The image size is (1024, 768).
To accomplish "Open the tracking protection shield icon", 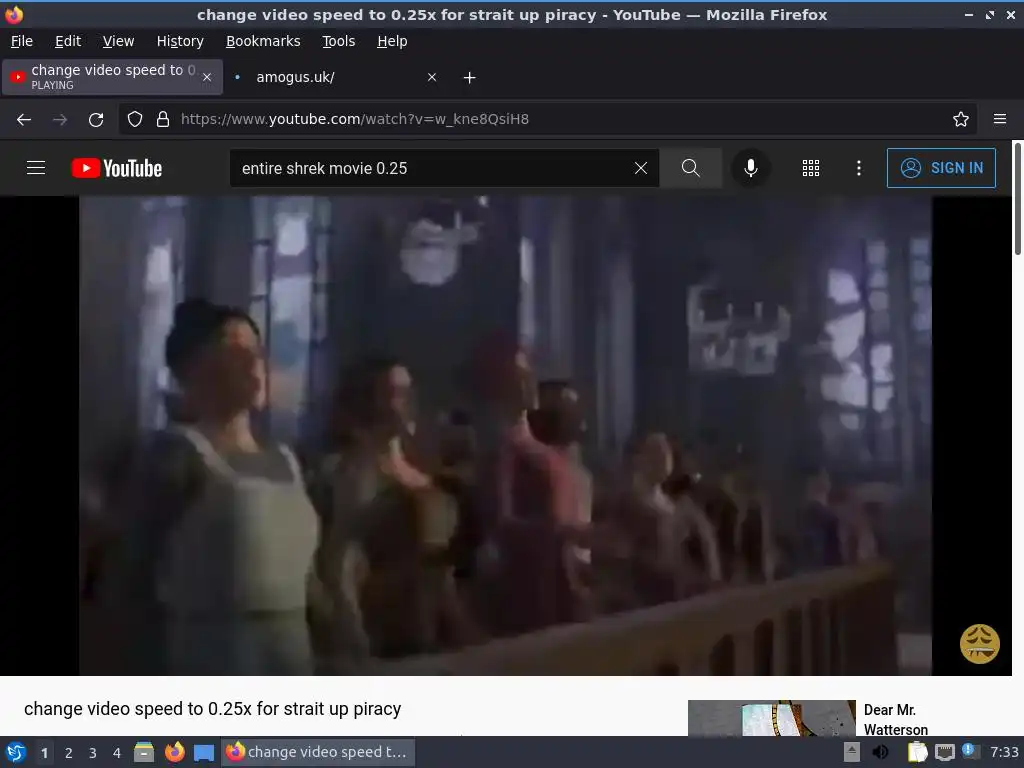I will 135,120.
